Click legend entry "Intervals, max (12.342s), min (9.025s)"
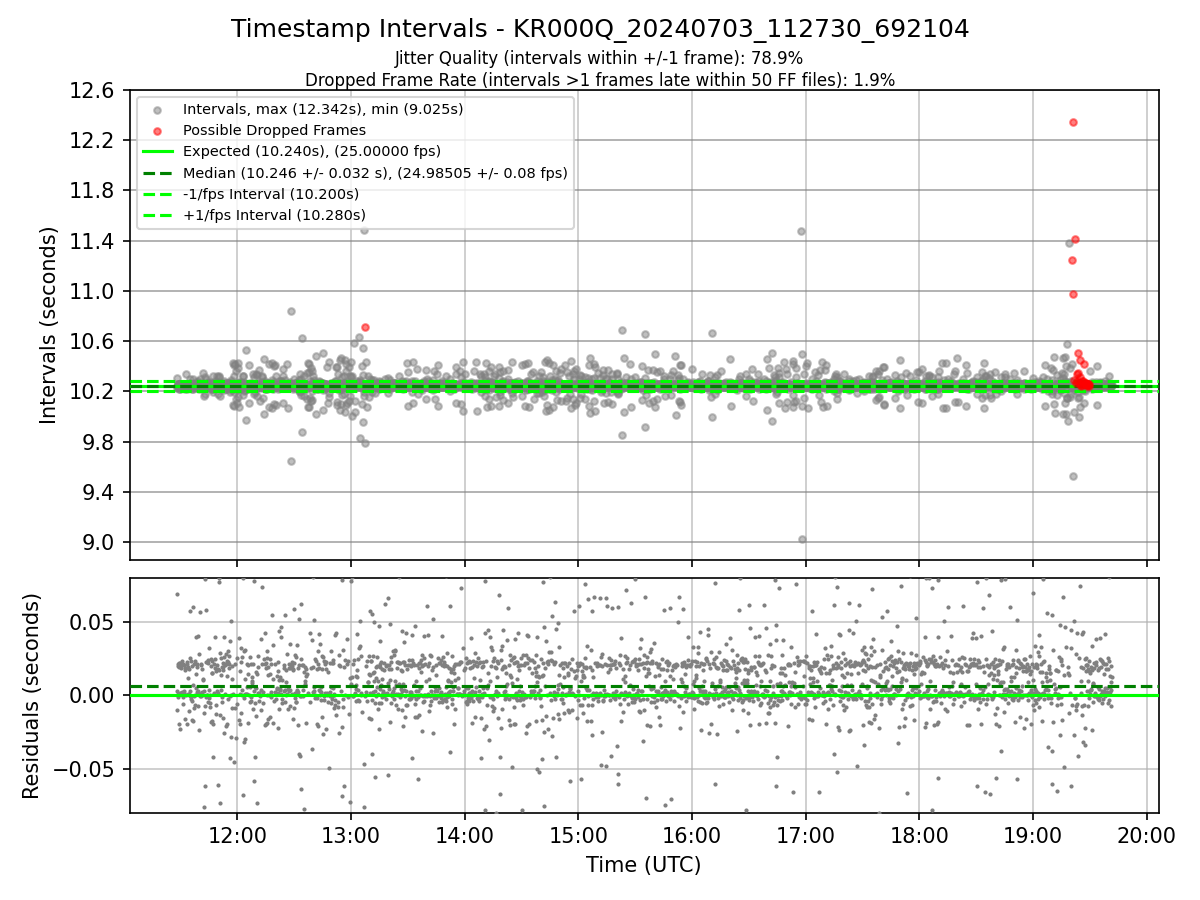 [323, 108]
